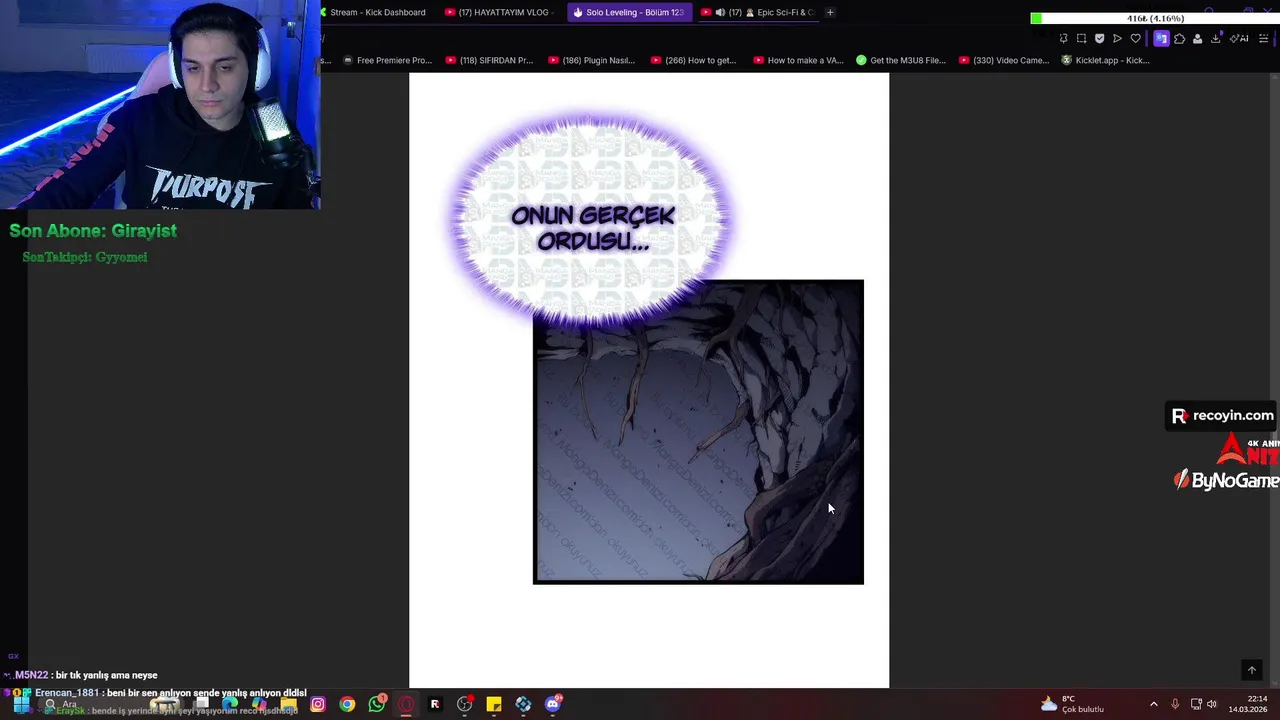The height and width of the screenshot is (720, 1280).
Task: Open the AI assistant sparkle icon
Action: coord(1239,39)
